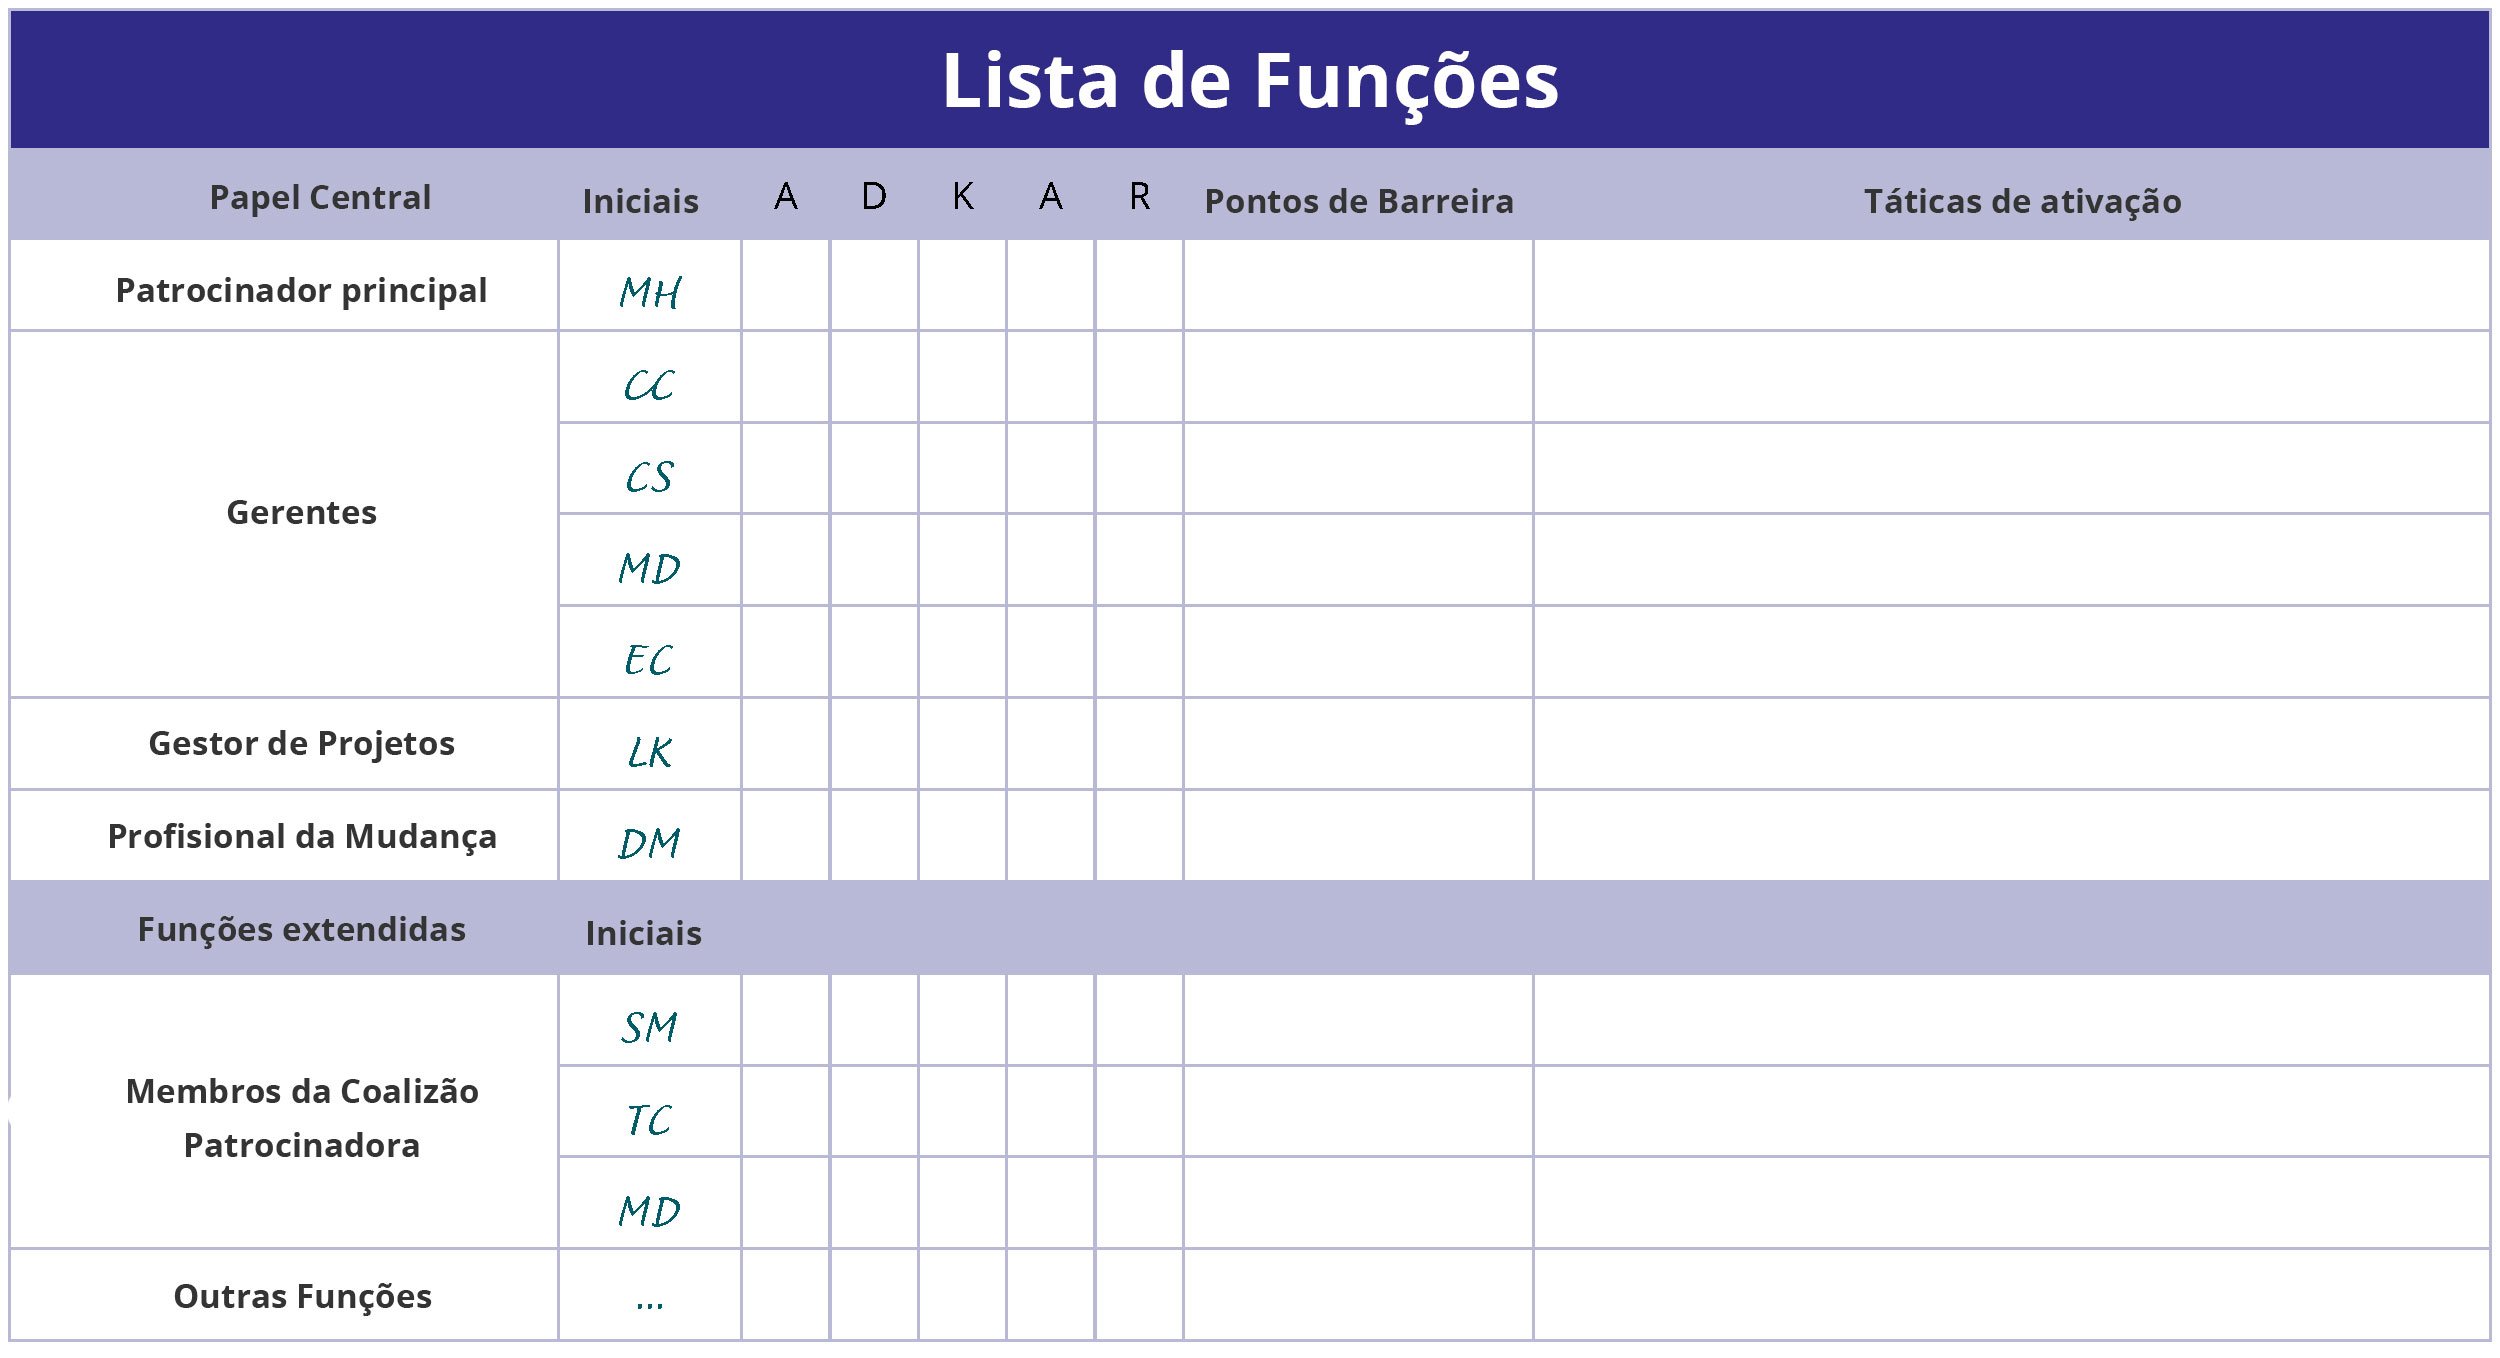
Task: Click the "Táticas de ativação" column header
Action: [2022, 201]
